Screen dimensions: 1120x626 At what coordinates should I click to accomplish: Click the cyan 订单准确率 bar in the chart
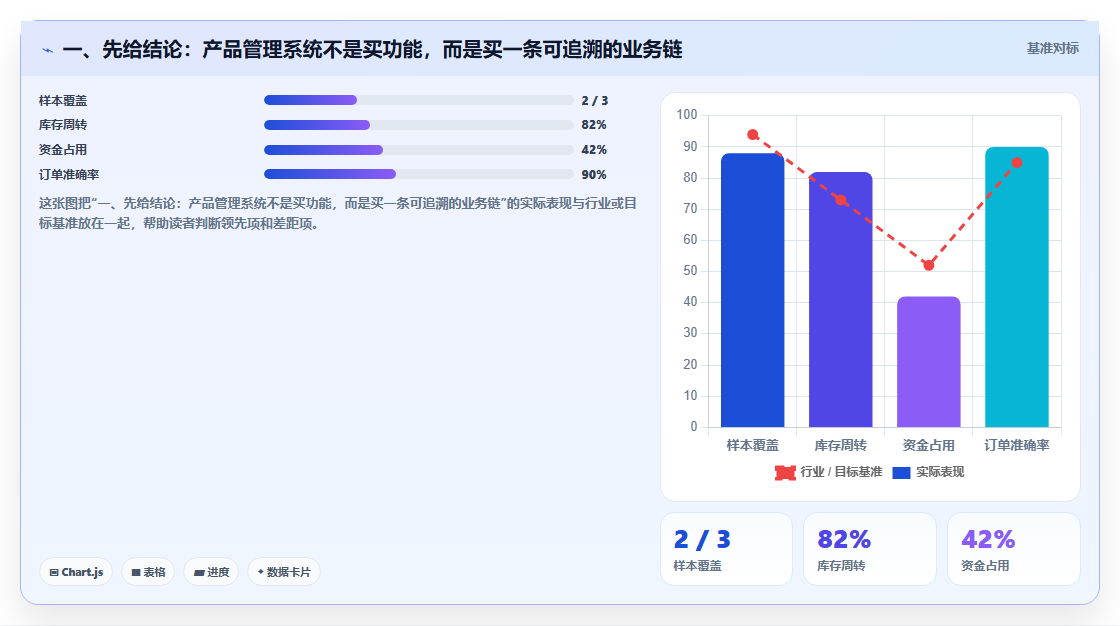[x=1016, y=287]
